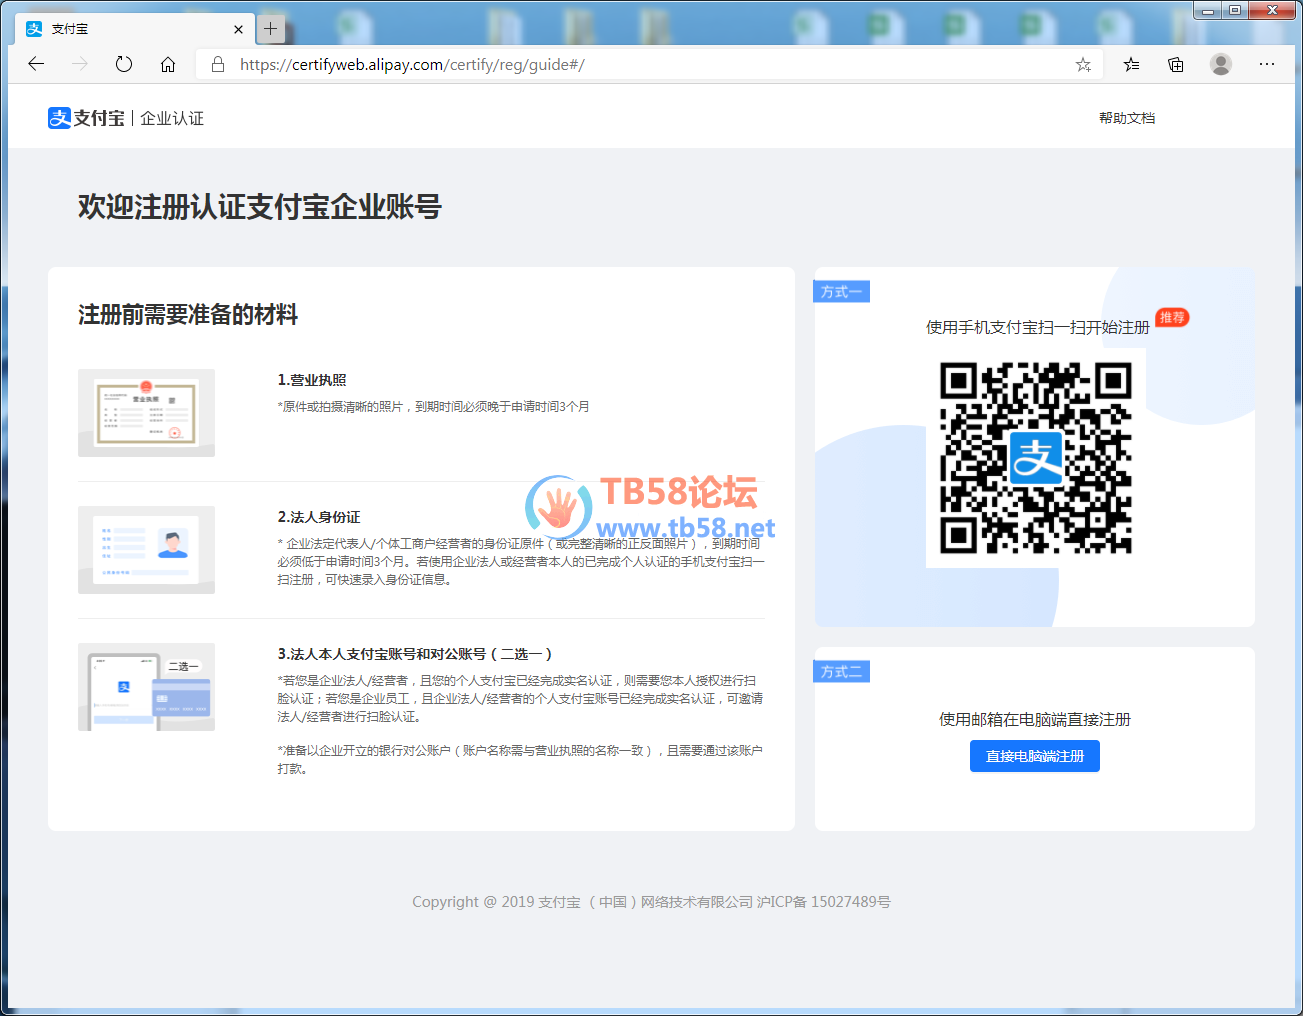Image resolution: width=1303 pixels, height=1016 pixels.
Task: Open the favorites list icon
Action: (1131, 64)
